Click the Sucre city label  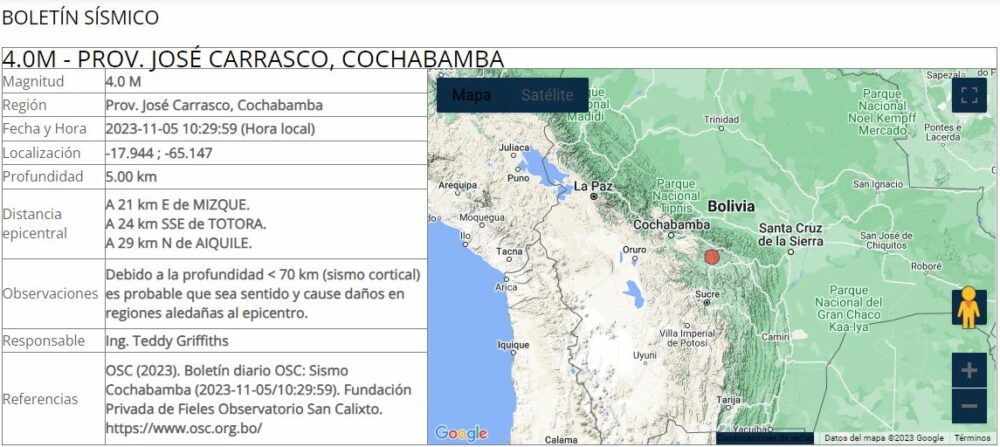[x=708, y=294]
